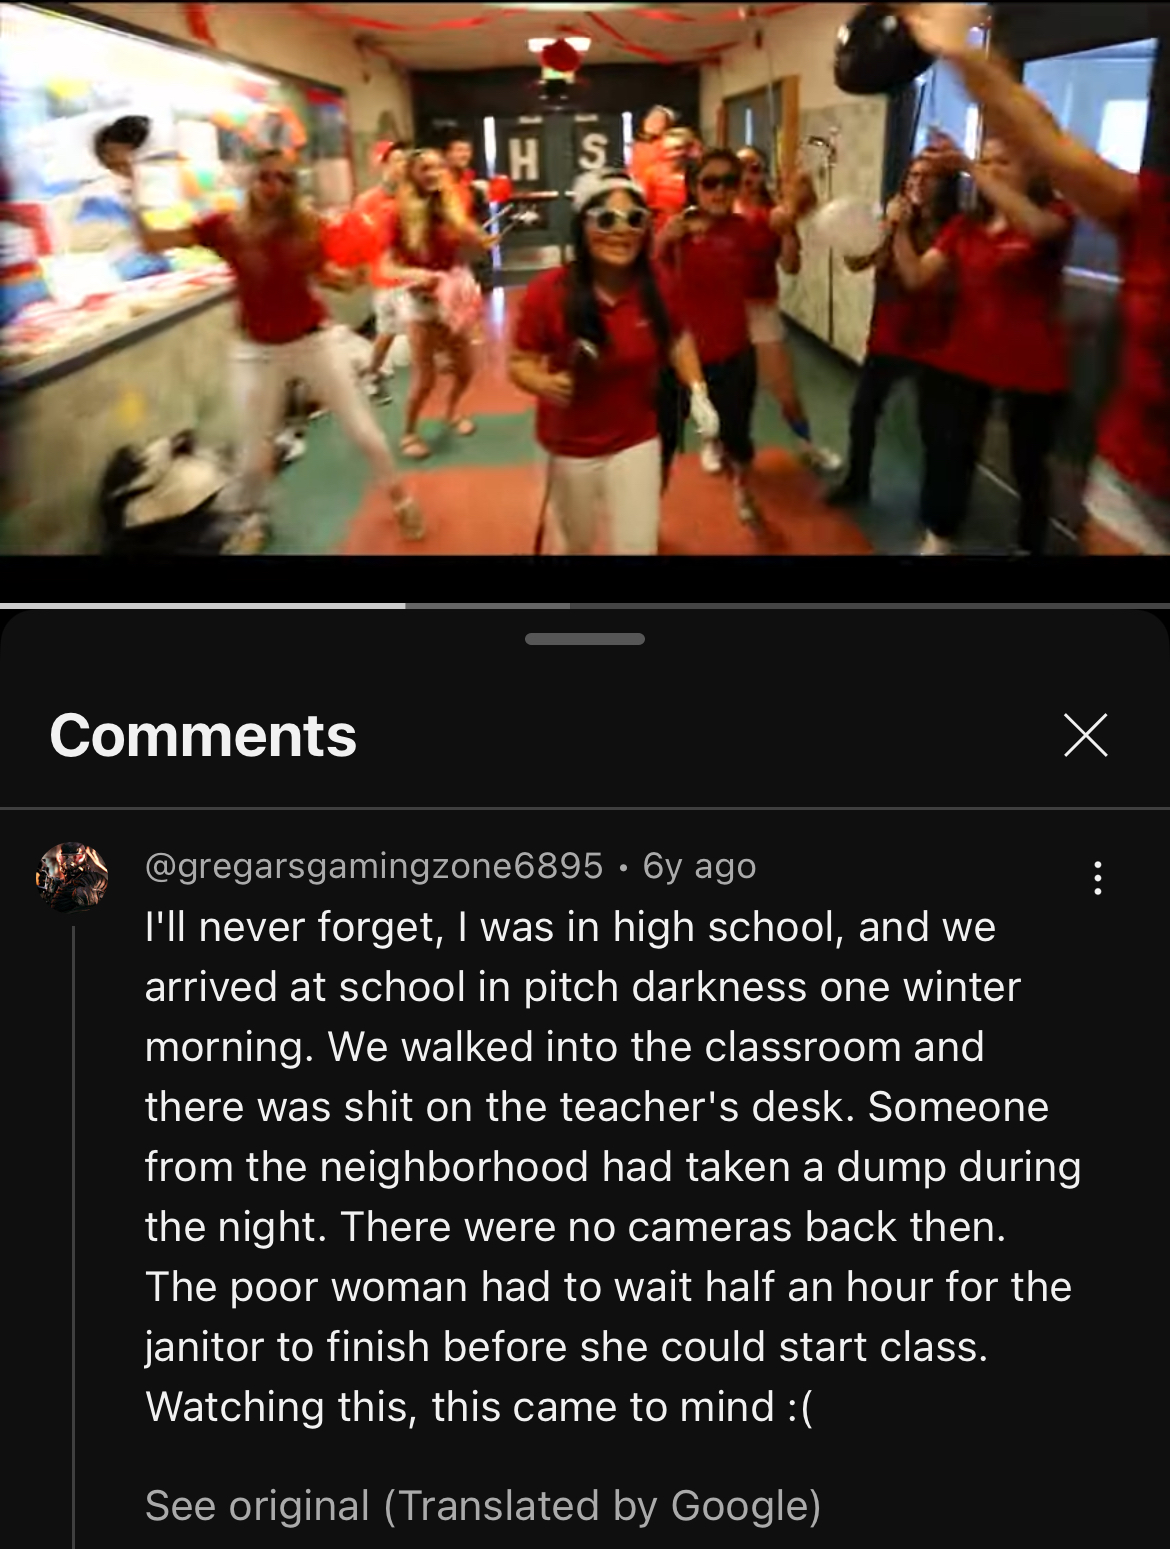Tap the username @gregarsgamingzone6895
1170x1549 pixels.
coord(374,866)
